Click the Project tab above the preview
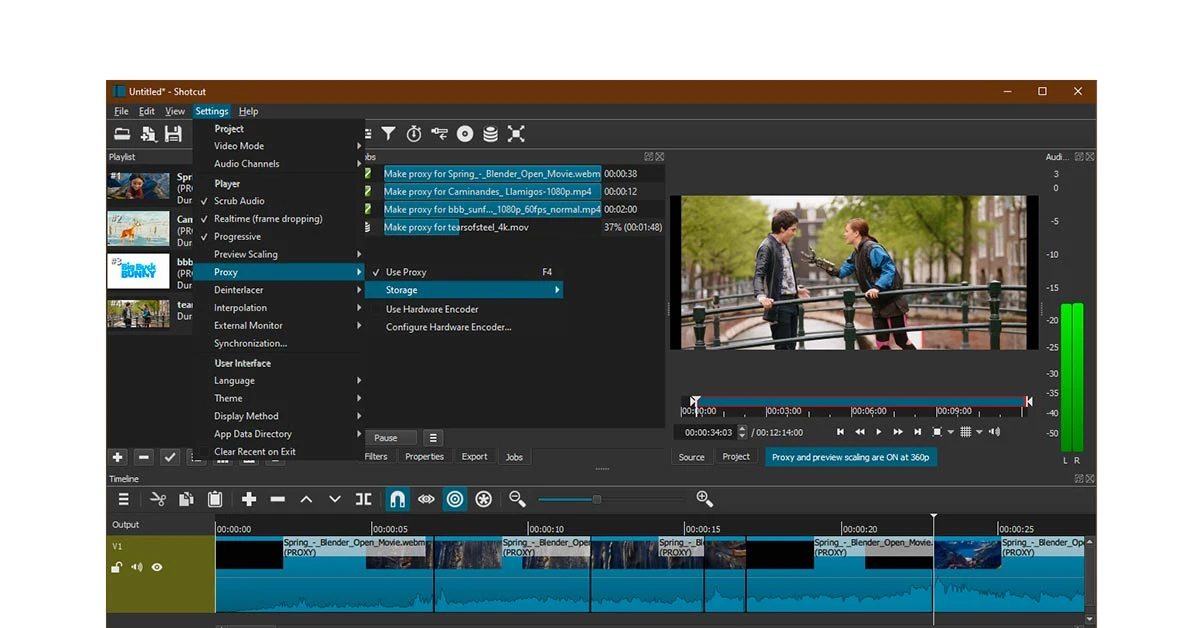Viewport: 1200px width, 628px height. (x=736, y=456)
